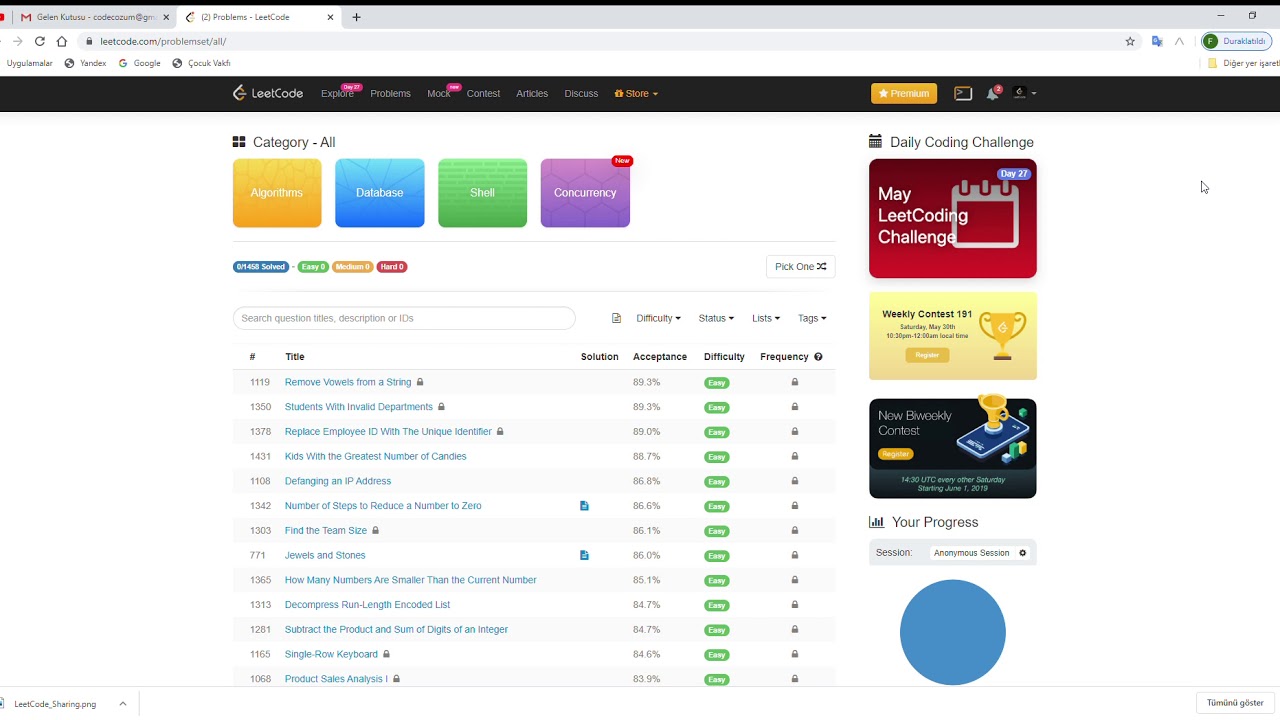The width and height of the screenshot is (1280, 720).
Task: Click the browser address bar
Action: click(x=600, y=41)
